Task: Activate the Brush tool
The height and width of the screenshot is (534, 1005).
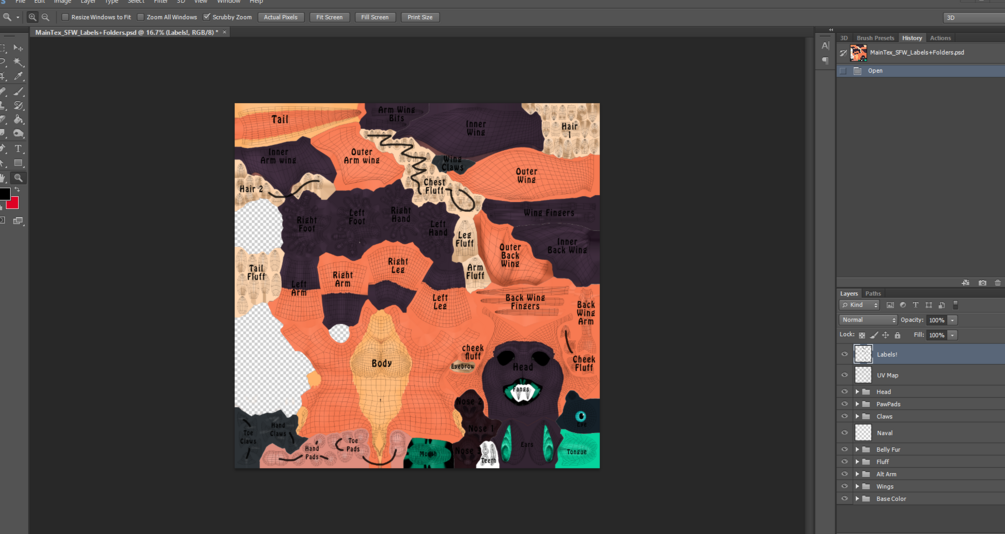Action: coord(18,91)
